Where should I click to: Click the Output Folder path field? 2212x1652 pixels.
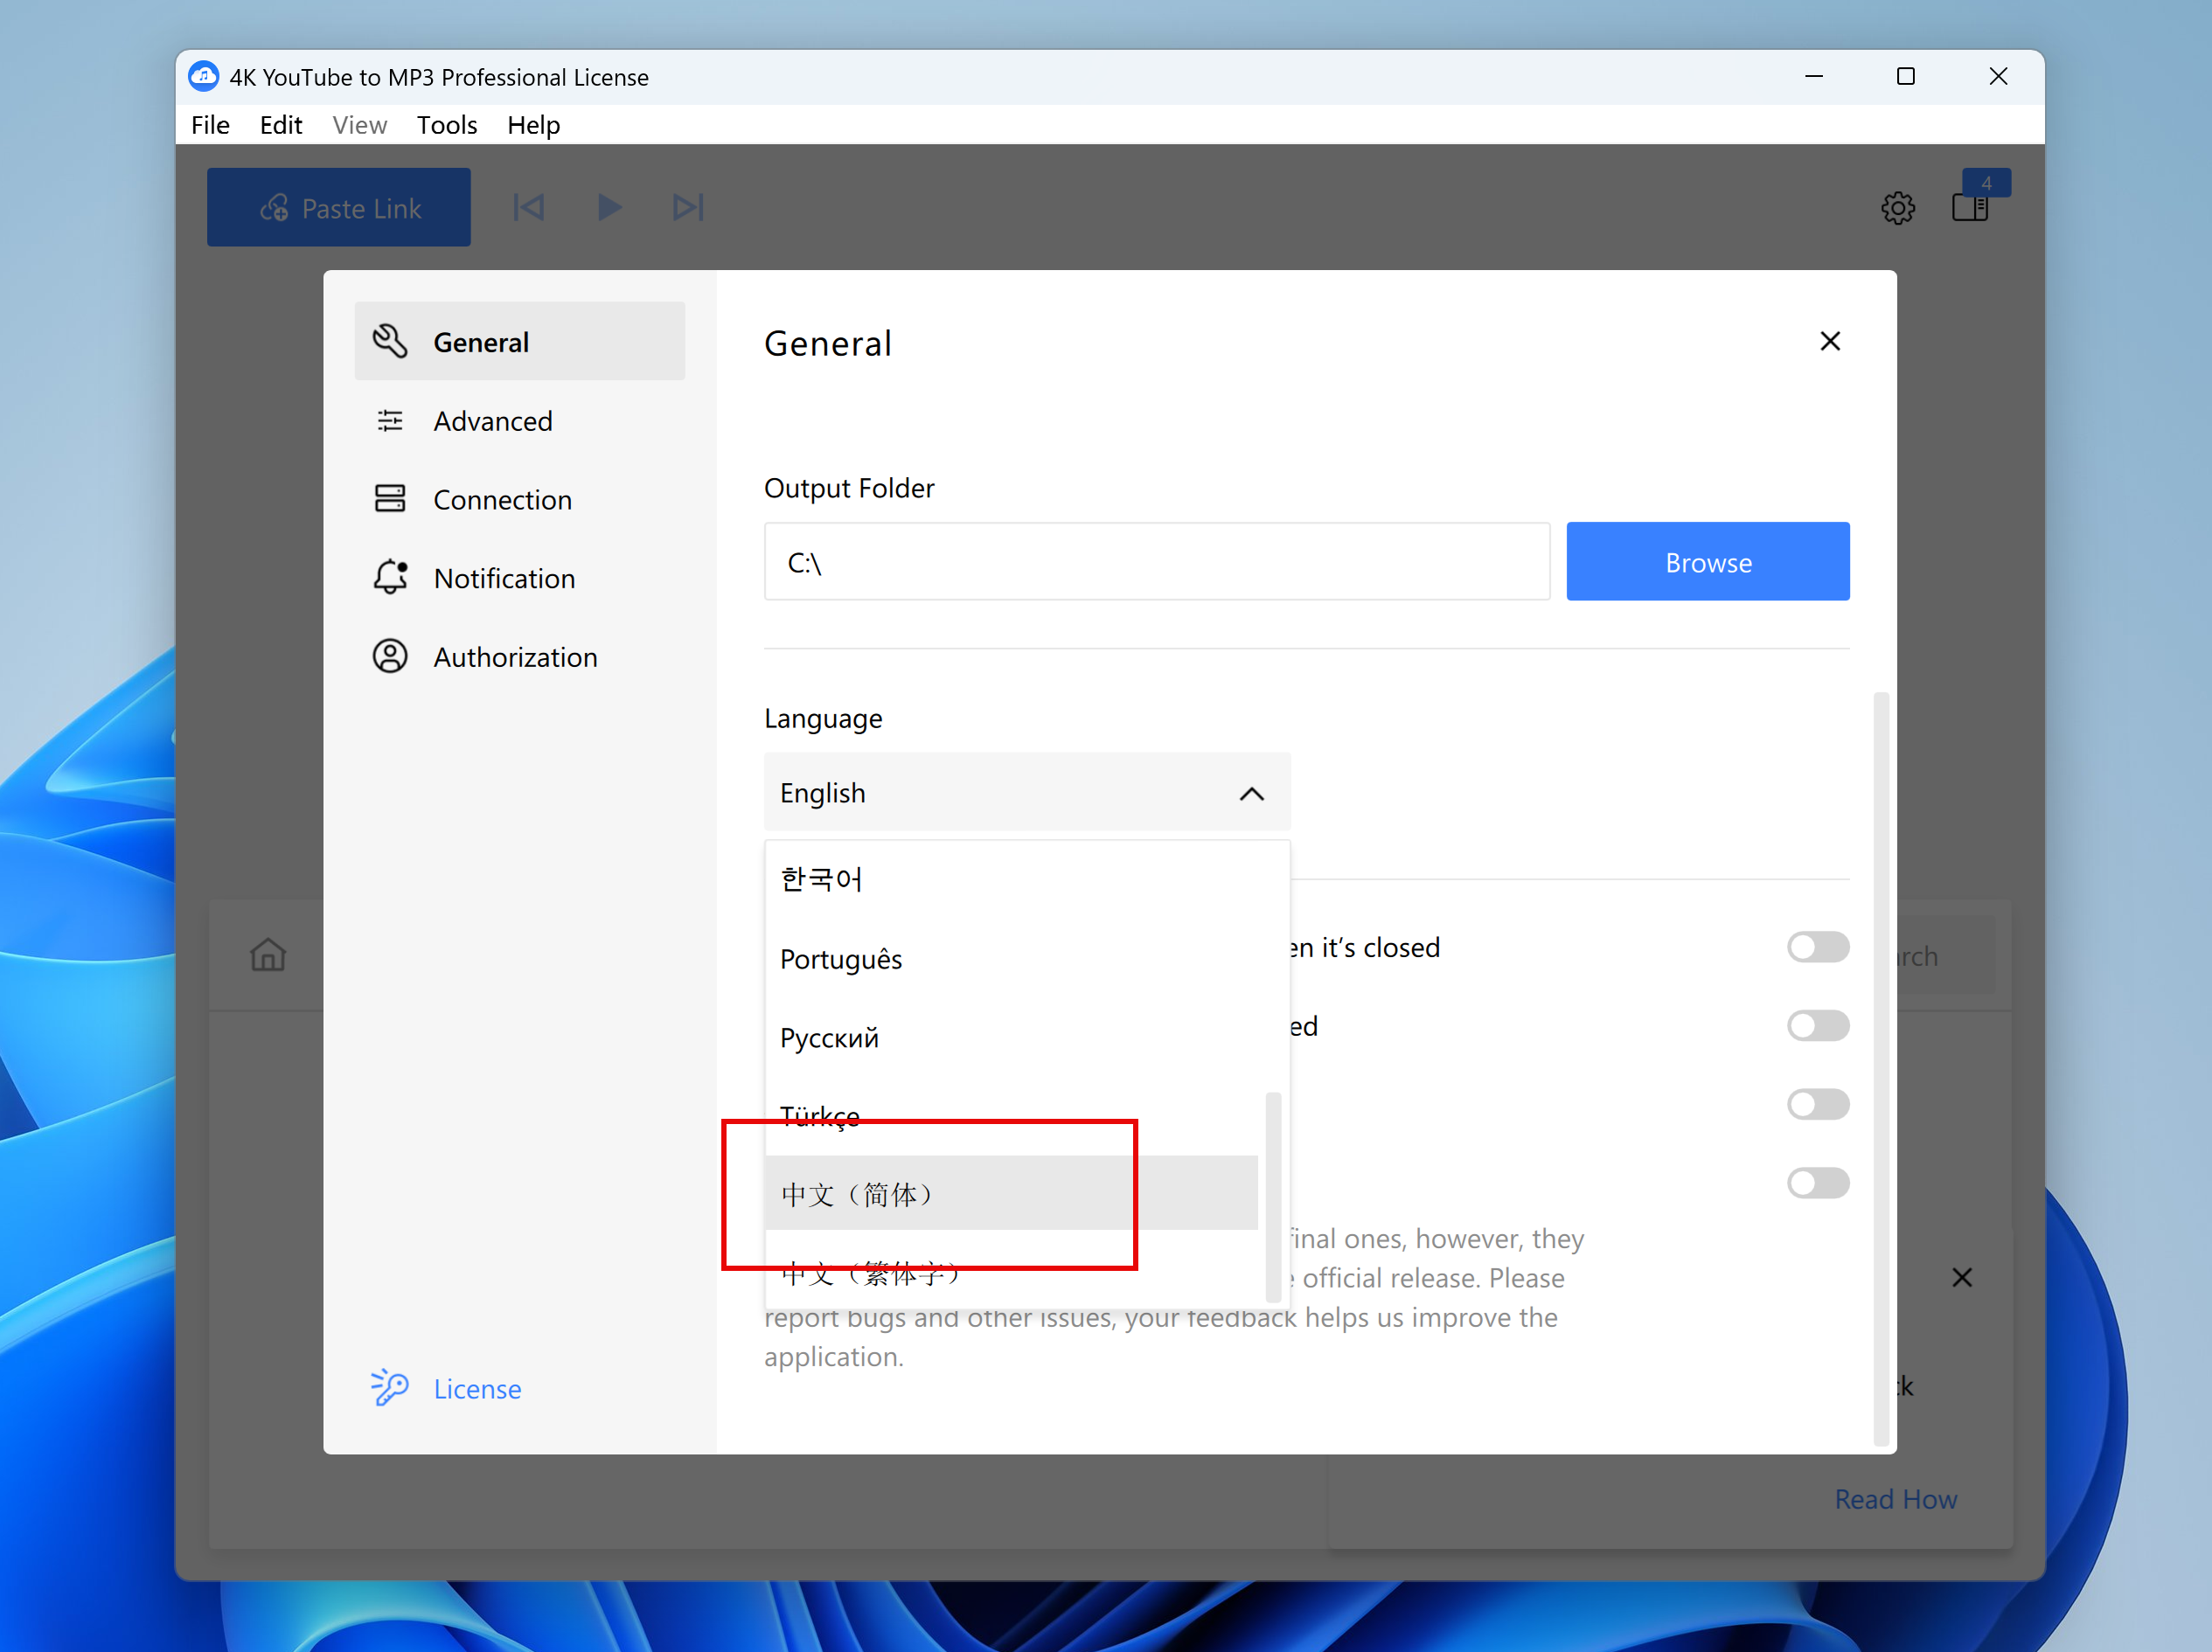[x=1156, y=562]
